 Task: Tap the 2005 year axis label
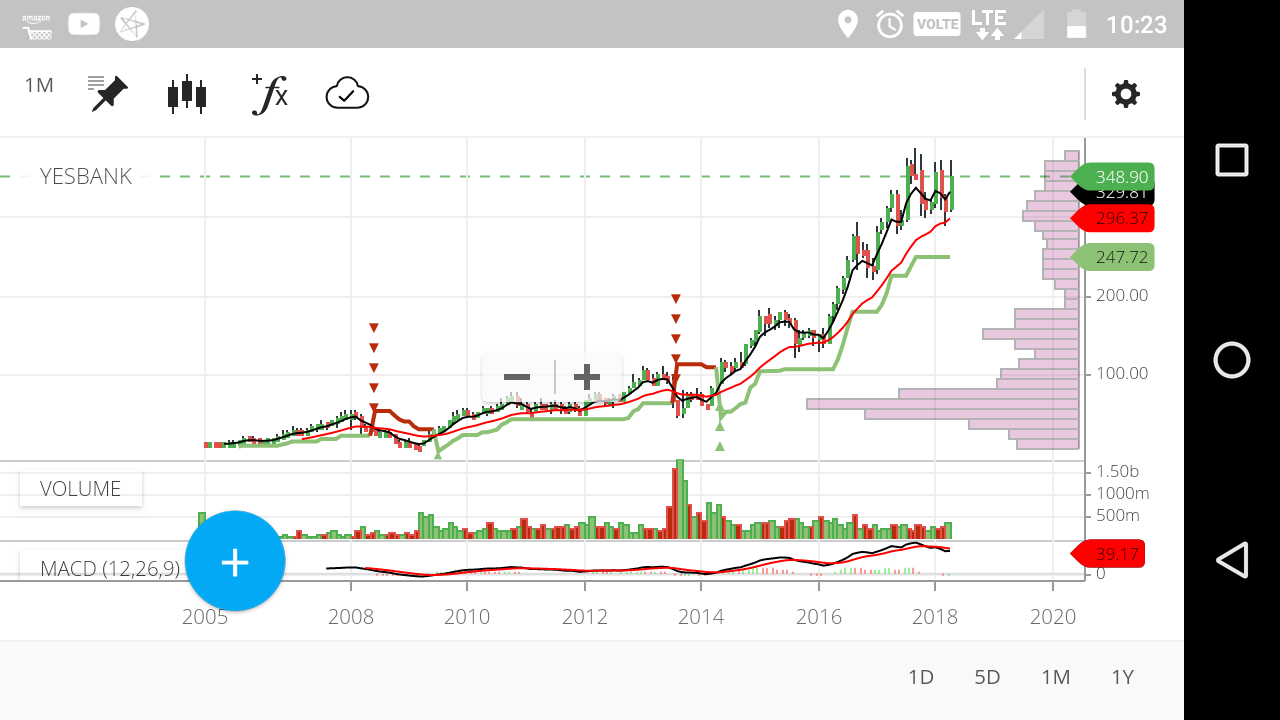pos(205,617)
